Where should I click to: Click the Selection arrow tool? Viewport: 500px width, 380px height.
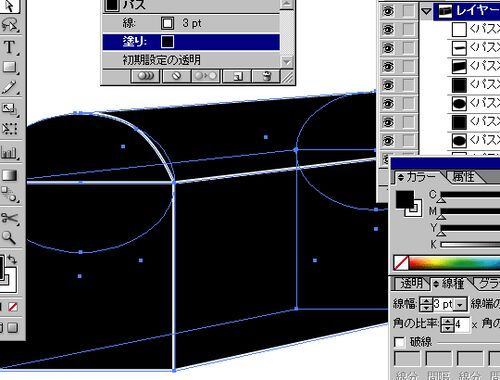click(x=9, y=6)
